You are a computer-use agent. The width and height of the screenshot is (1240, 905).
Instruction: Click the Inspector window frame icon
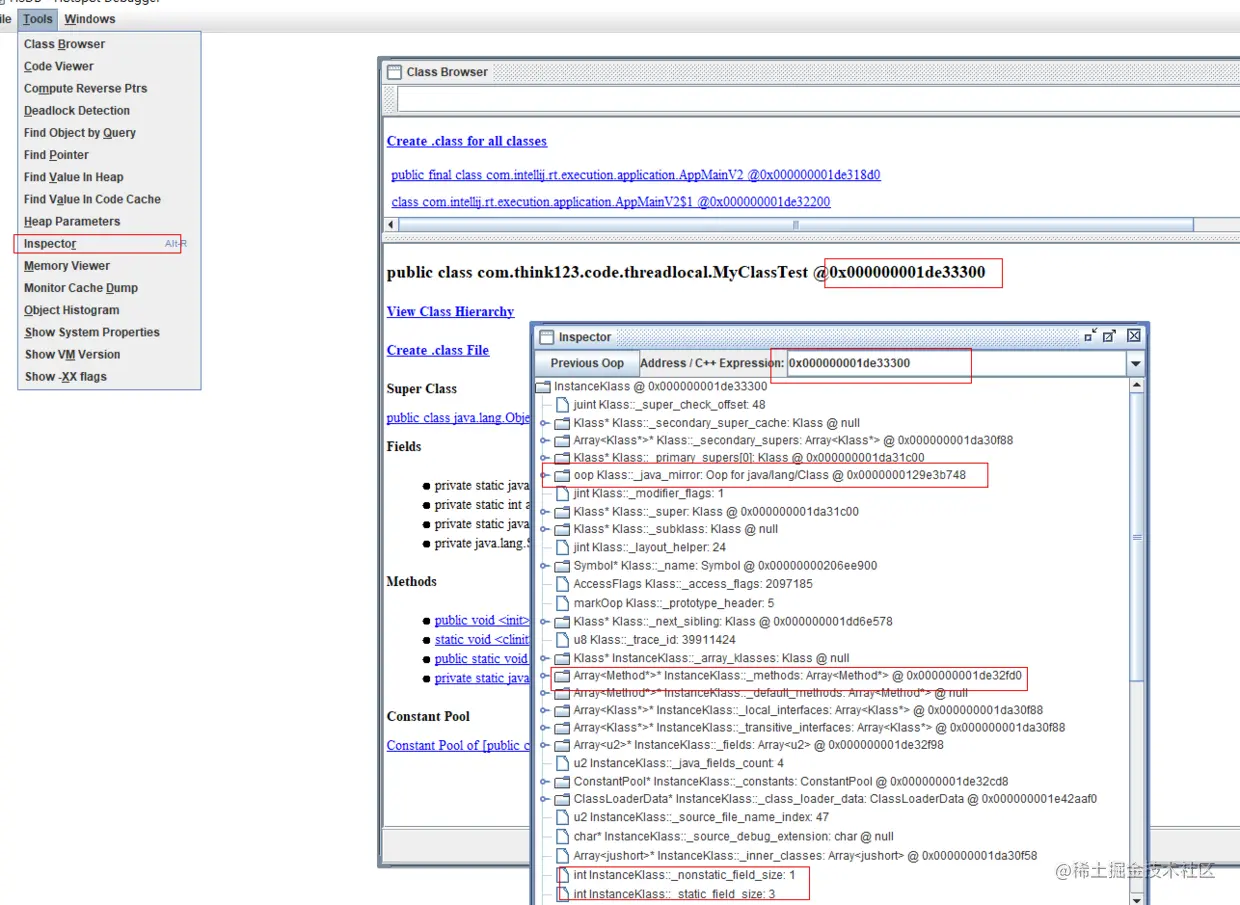547,337
